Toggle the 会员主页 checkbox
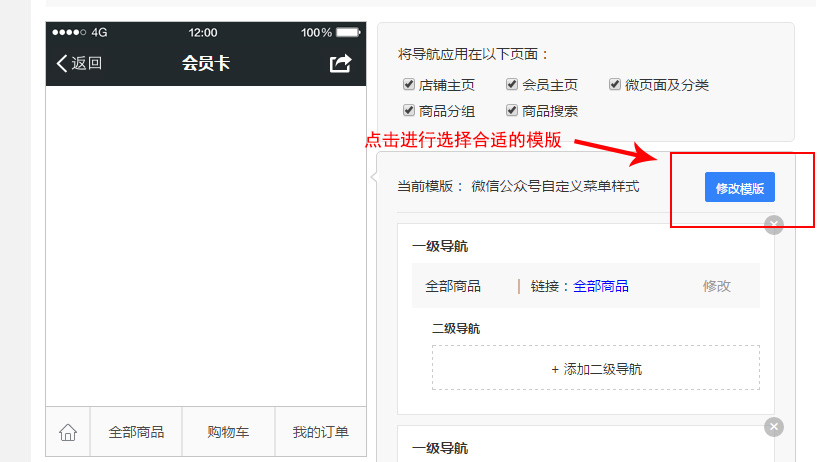 [512, 85]
